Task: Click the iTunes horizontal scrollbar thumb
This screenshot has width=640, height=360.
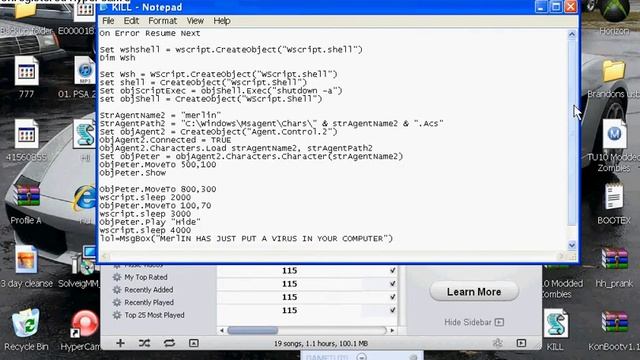Action: pos(253,330)
